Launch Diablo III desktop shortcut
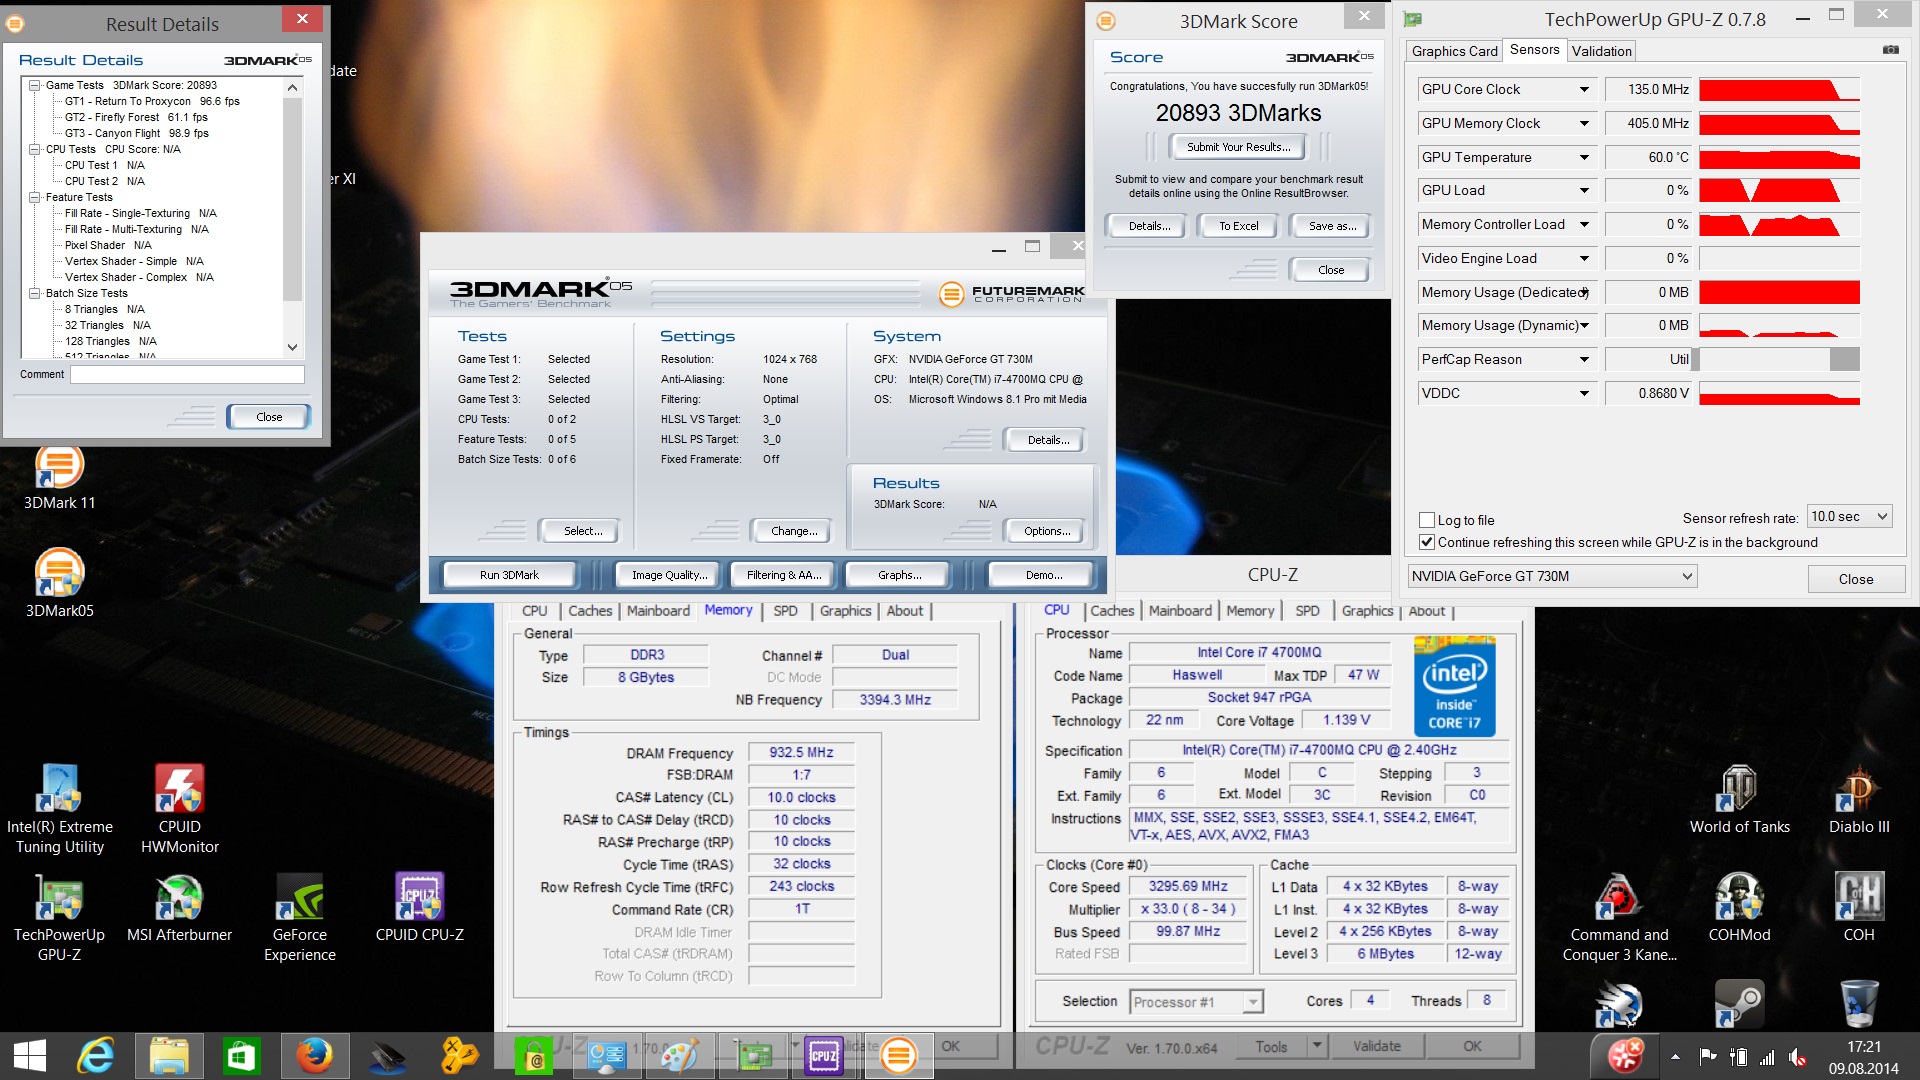 pyautogui.click(x=1859, y=800)
